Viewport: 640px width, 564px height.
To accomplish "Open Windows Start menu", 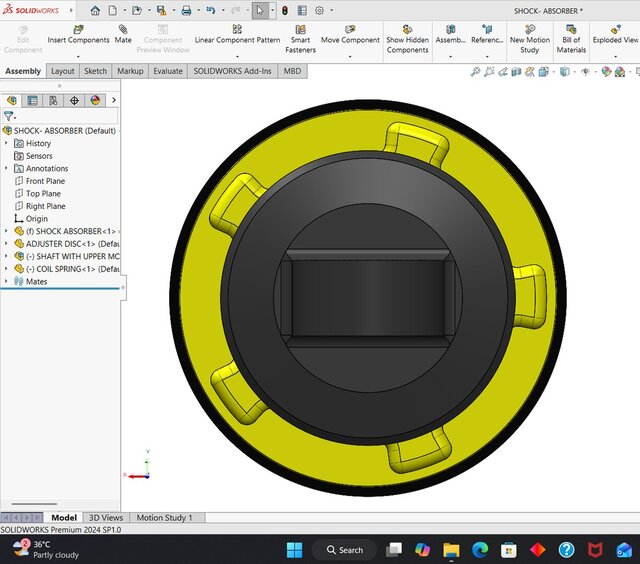I will click(295, 550).
